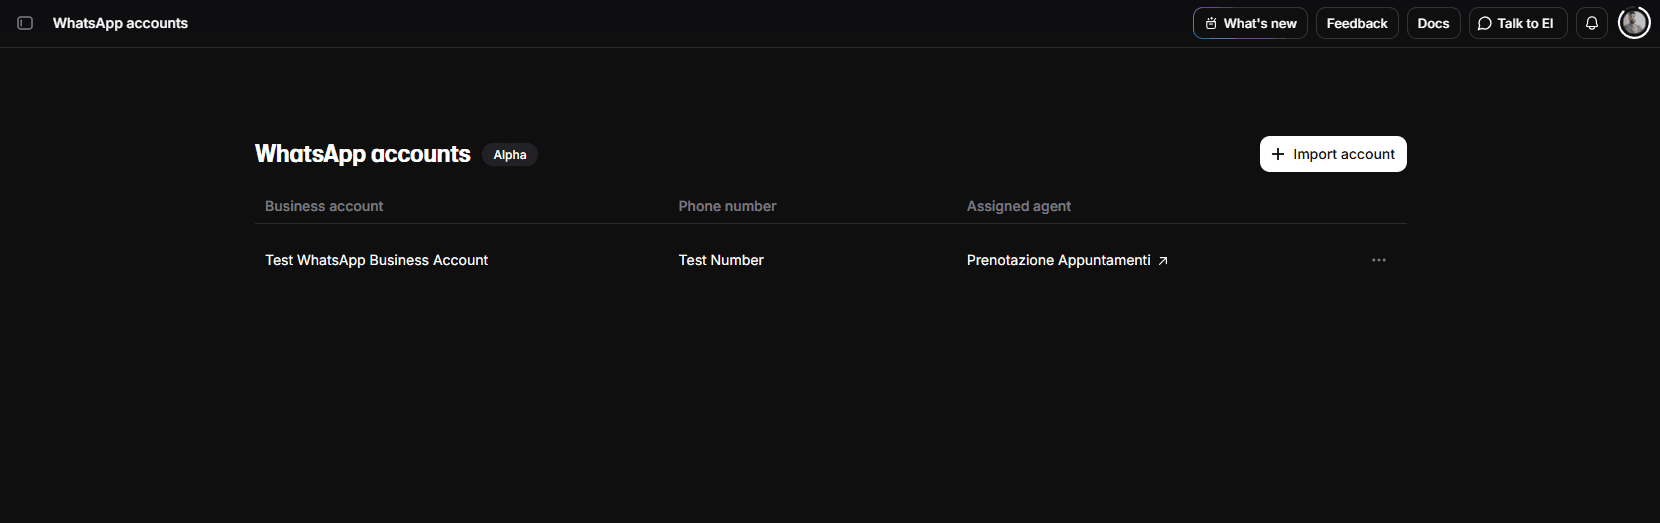Viewport: 1660px width, 523px height.
Task: Click the Business account column header
Action: (324, 206)
